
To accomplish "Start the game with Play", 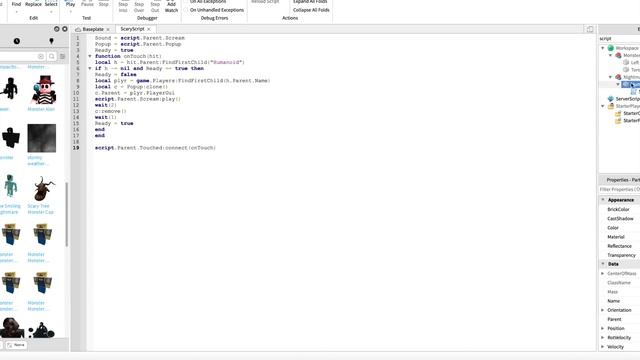I will coord(70,4).
